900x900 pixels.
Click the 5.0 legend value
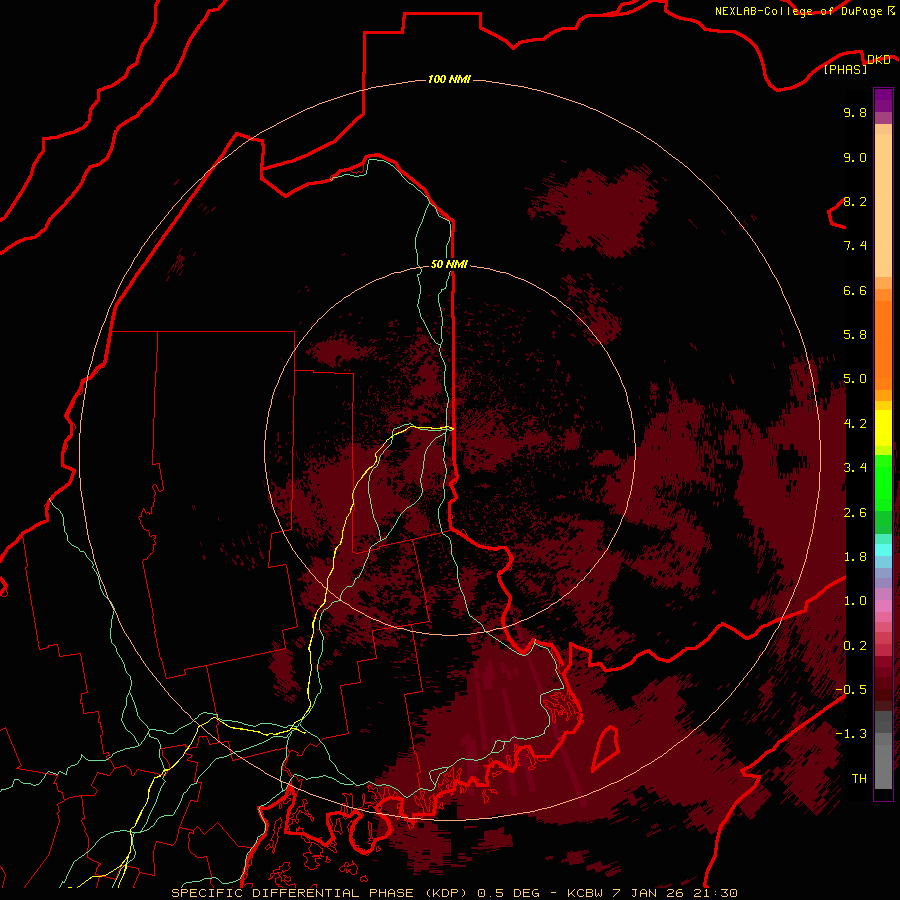[x=855, y=379]
